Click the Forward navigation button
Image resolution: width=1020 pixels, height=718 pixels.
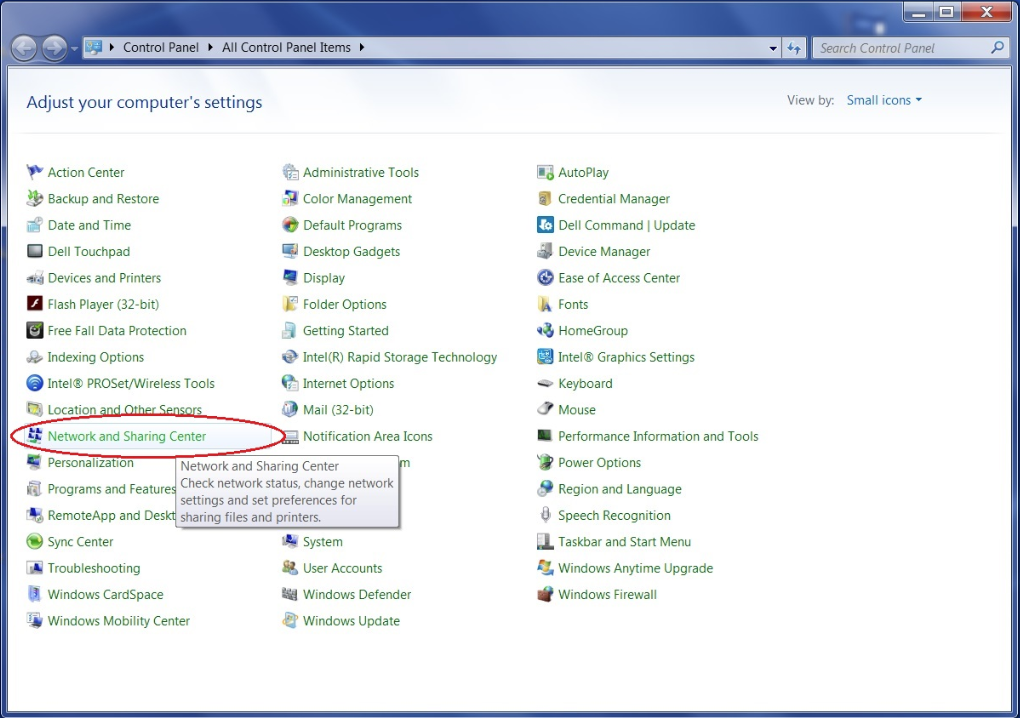(55, 48)
